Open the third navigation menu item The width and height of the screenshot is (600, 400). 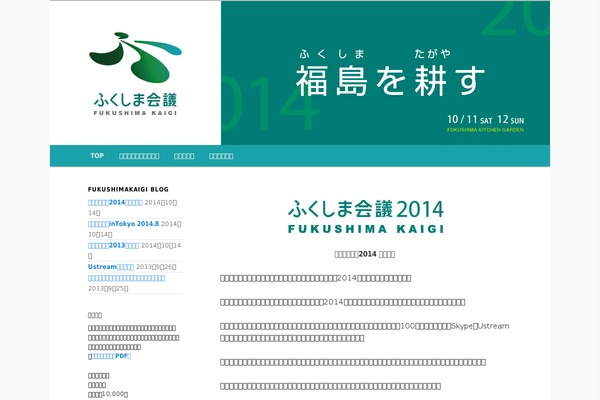184,156
